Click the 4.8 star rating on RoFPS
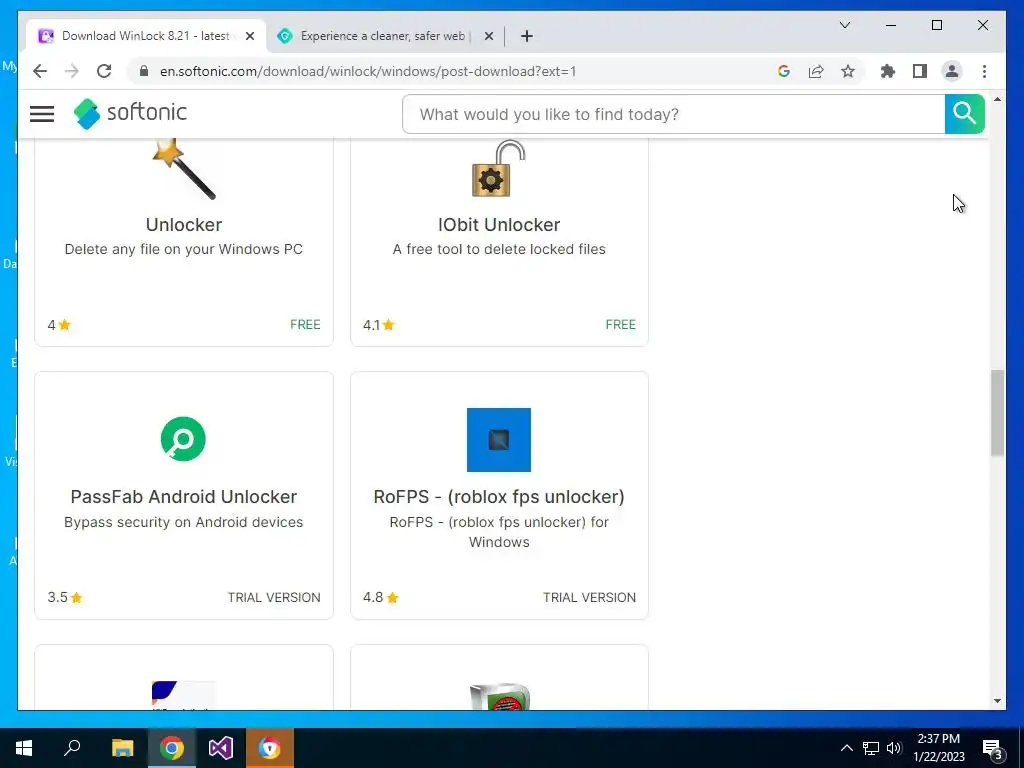Image resolution: width=1024 pixels, height=768 pixels. (381, 598)
